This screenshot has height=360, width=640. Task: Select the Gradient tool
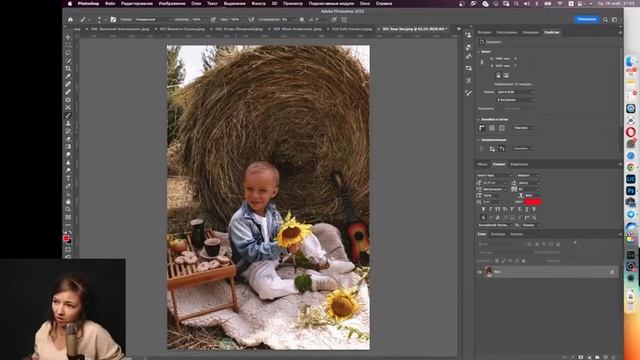(x=68, y=147)
